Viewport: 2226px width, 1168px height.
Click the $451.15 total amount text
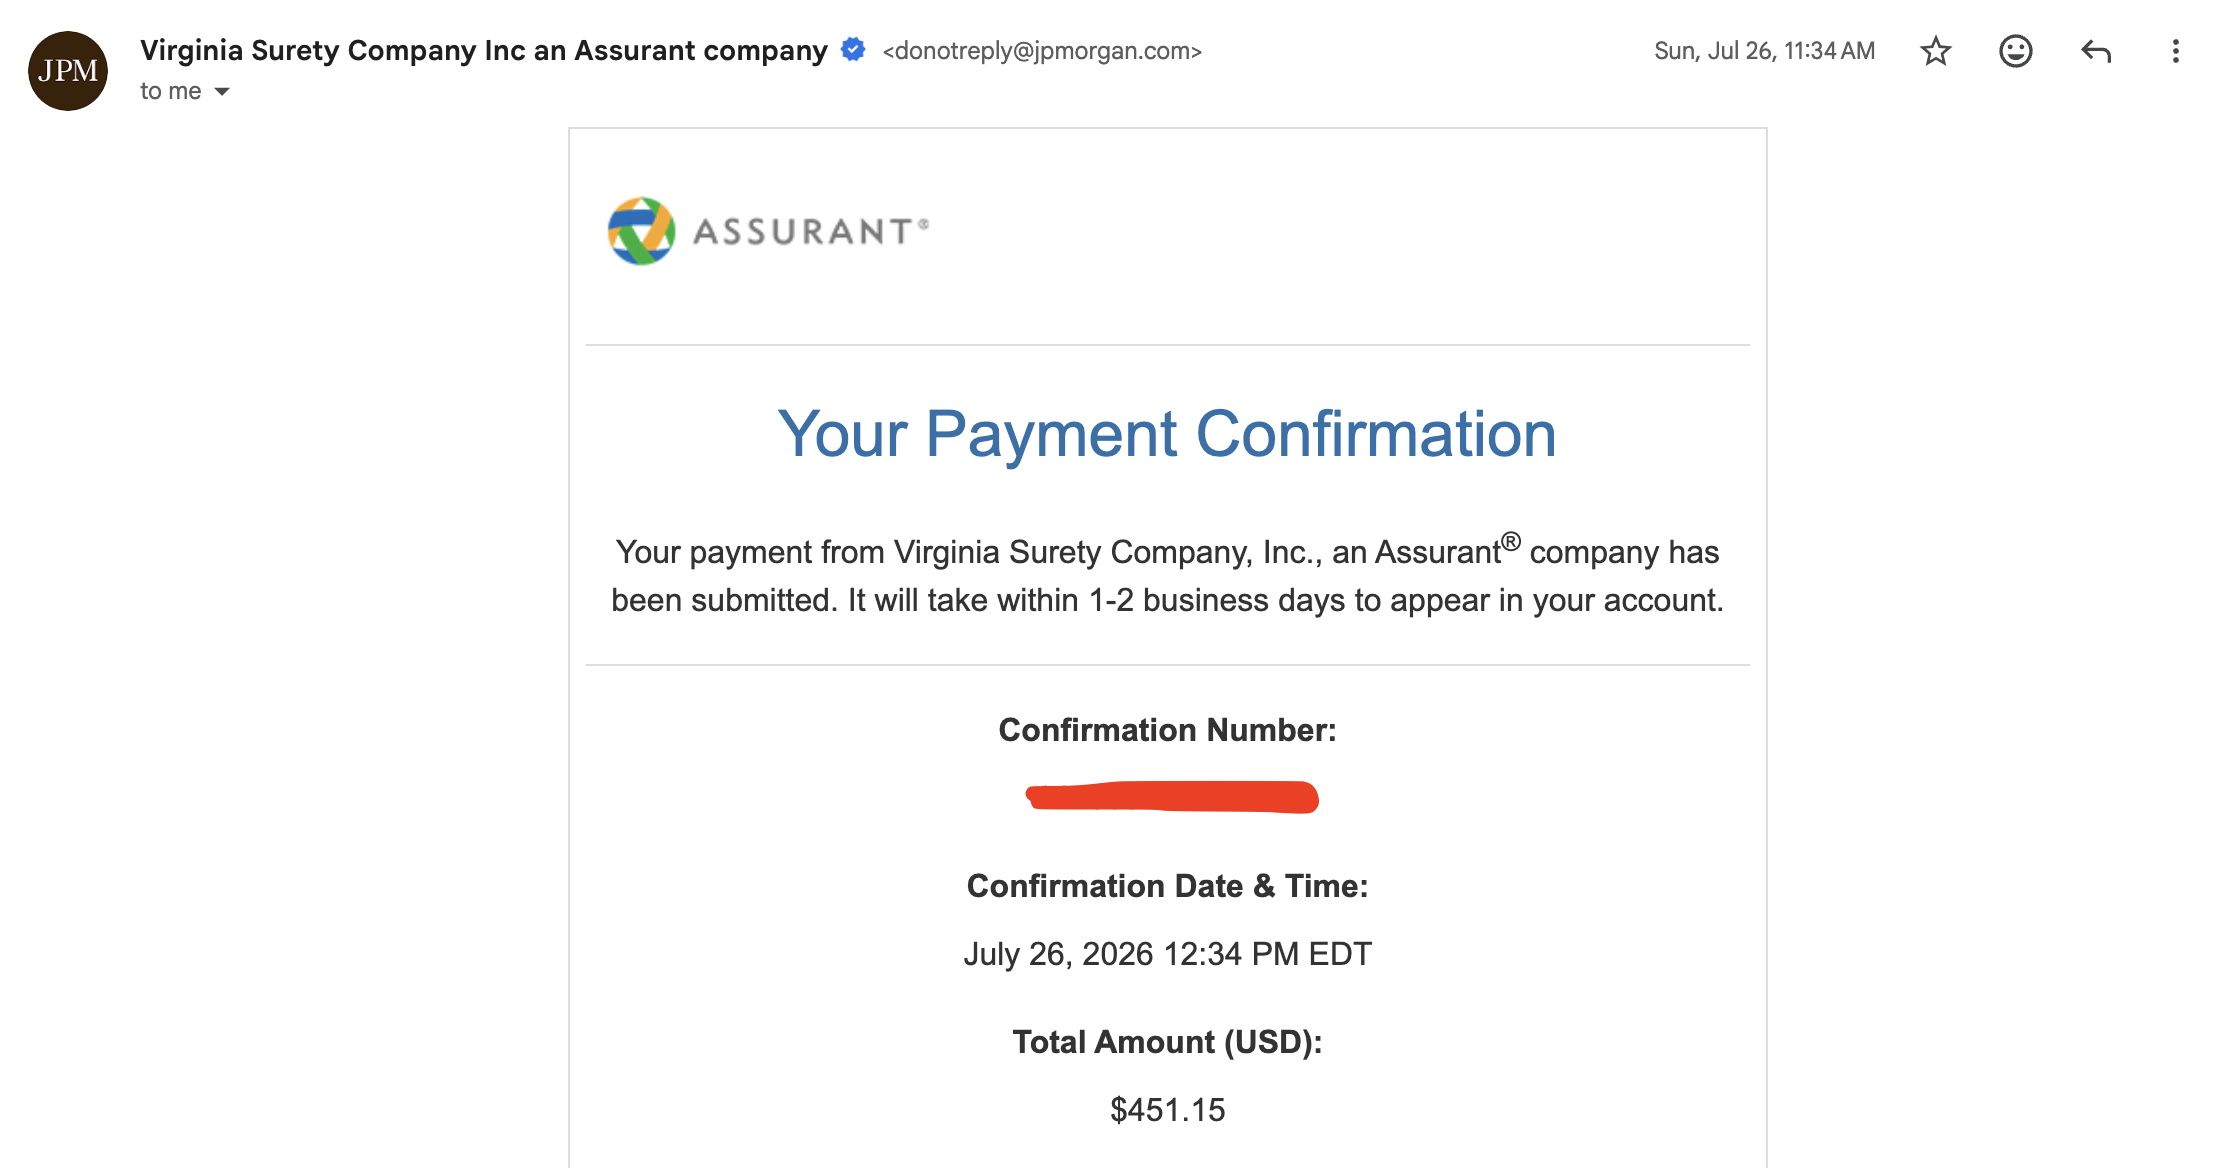point(1167,1109)
